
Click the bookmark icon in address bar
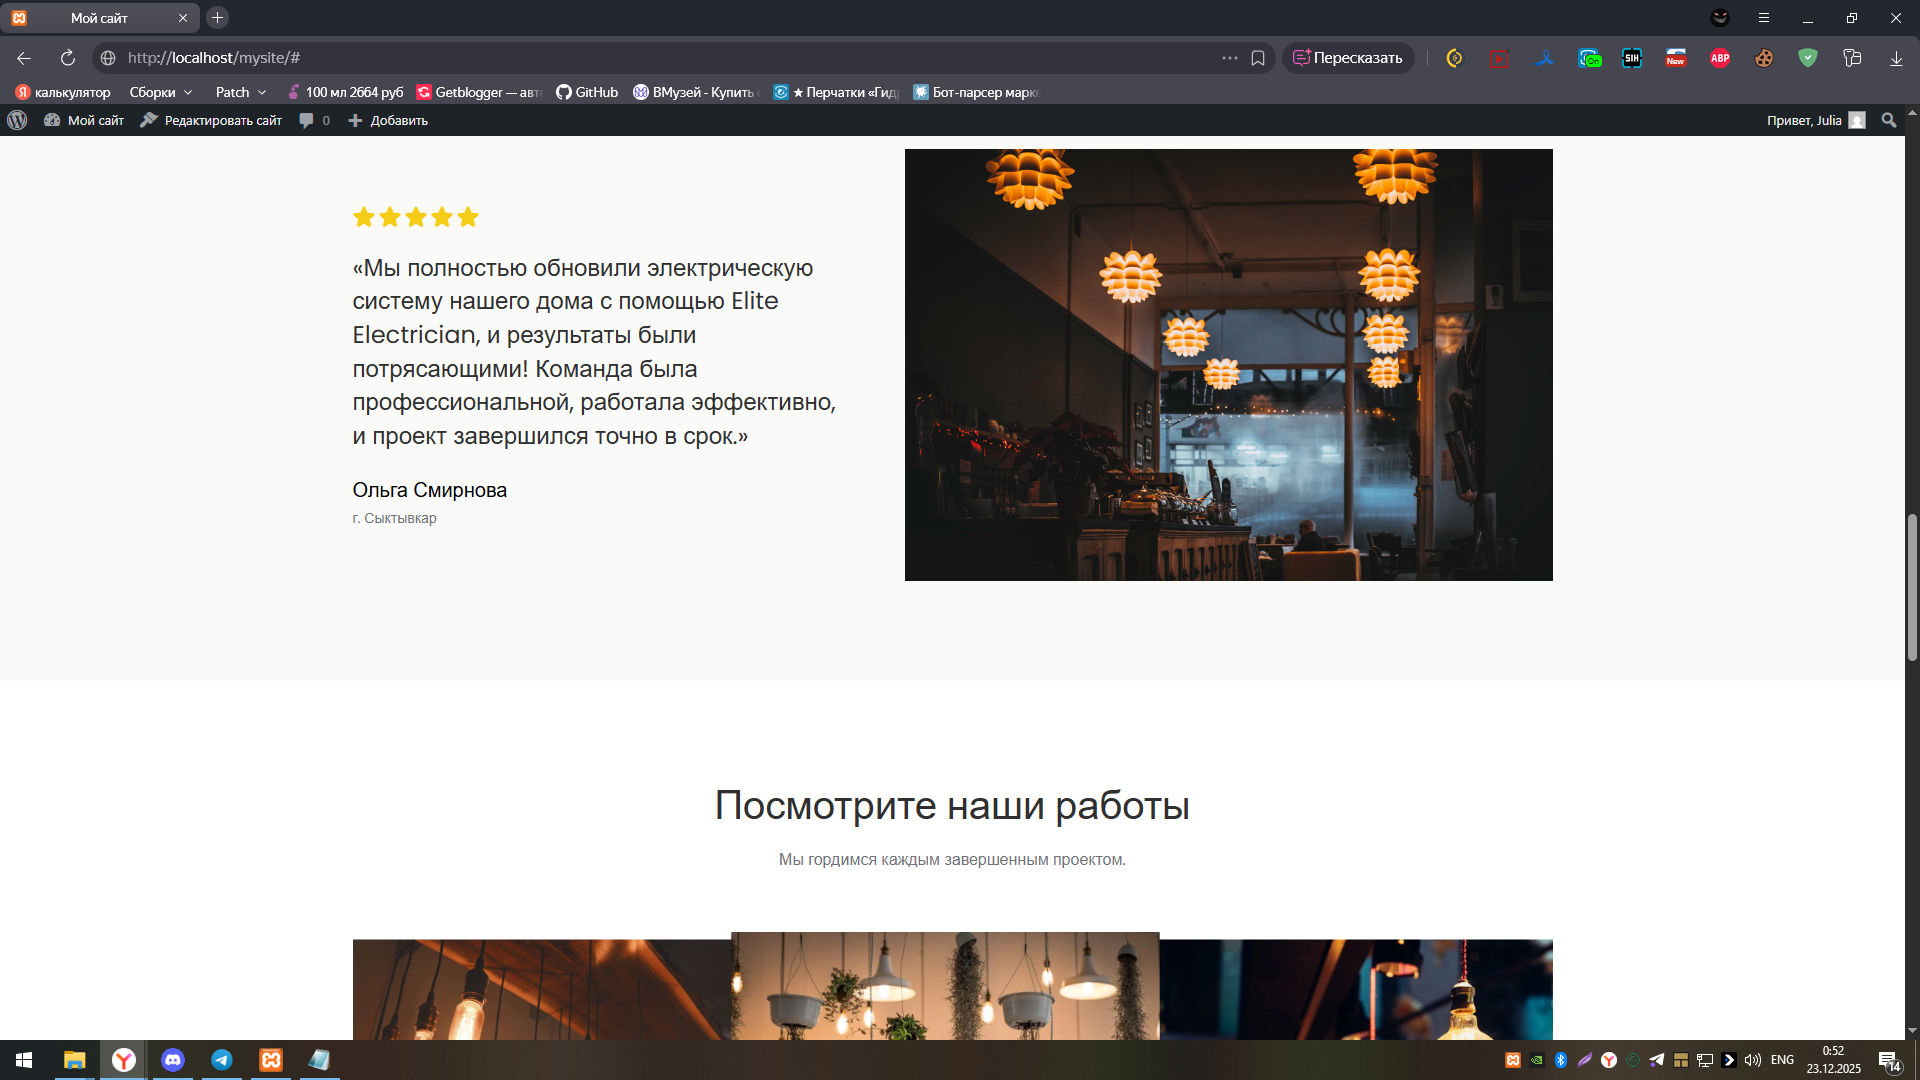1258,58
